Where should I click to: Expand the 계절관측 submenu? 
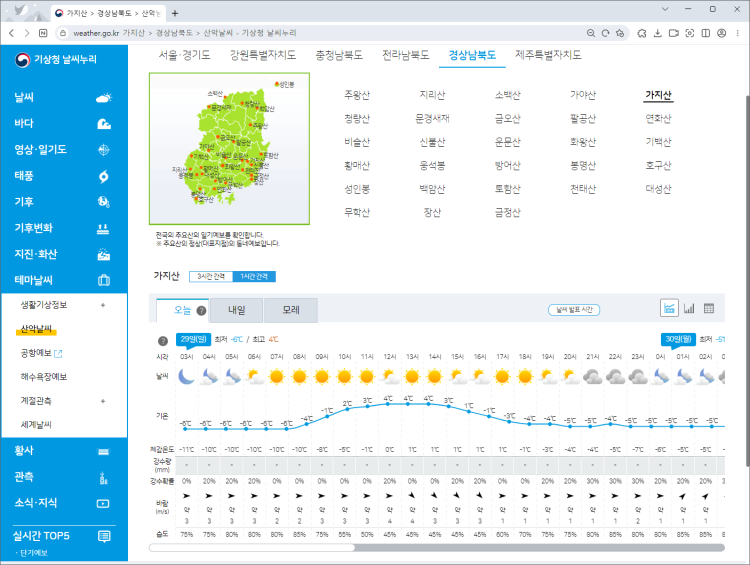(103, 401)
